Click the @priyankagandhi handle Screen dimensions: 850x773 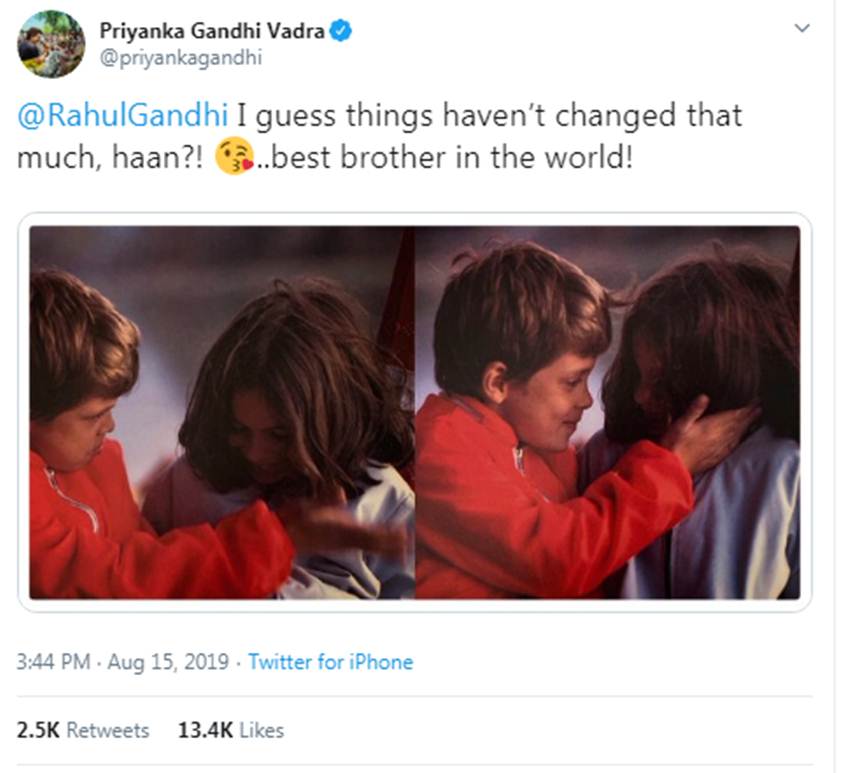pyautogui.click(x=180, y=58)
